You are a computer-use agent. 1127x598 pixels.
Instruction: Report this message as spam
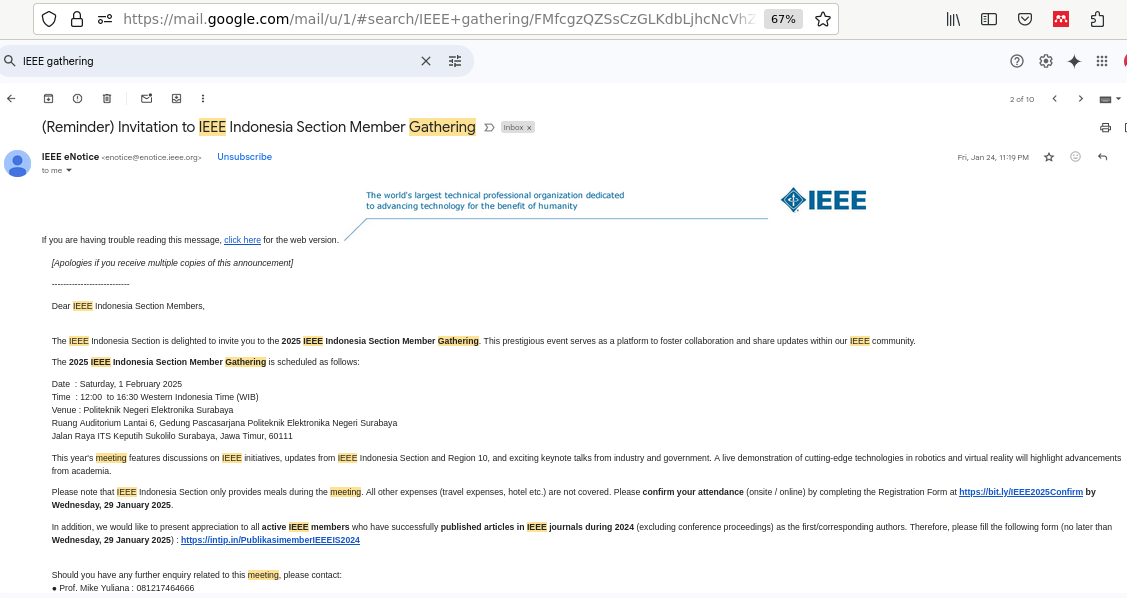click(x=77, y=98)
